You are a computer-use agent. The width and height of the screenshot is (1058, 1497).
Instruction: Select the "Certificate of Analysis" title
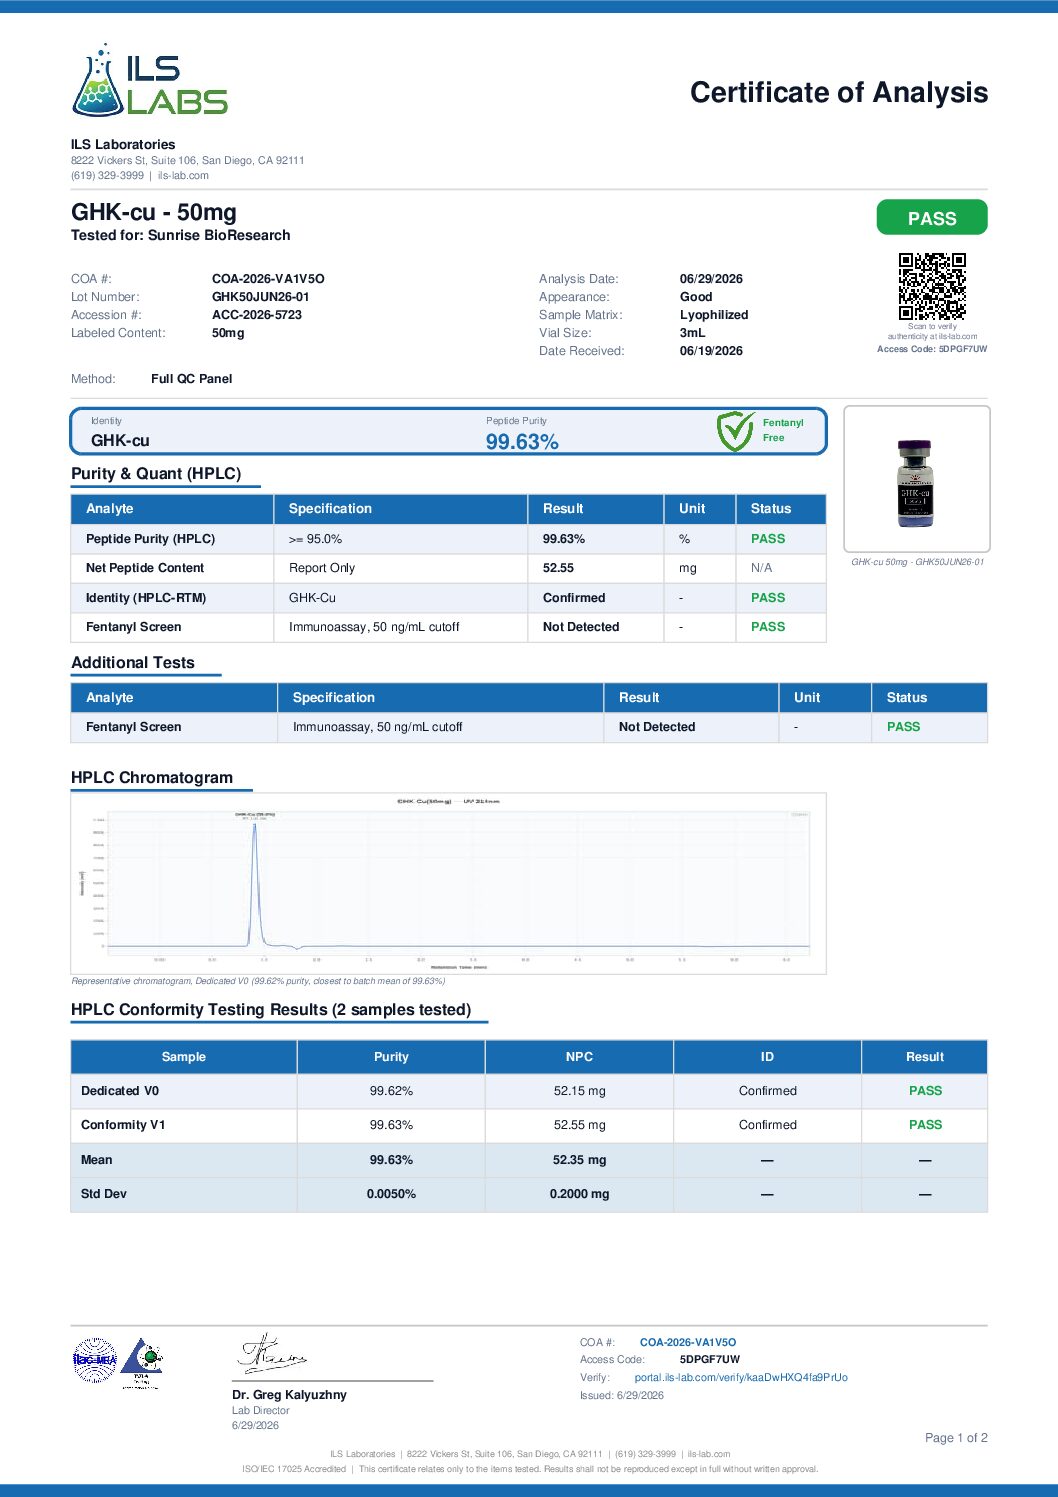pyautogui.click(x=839, y=92)
